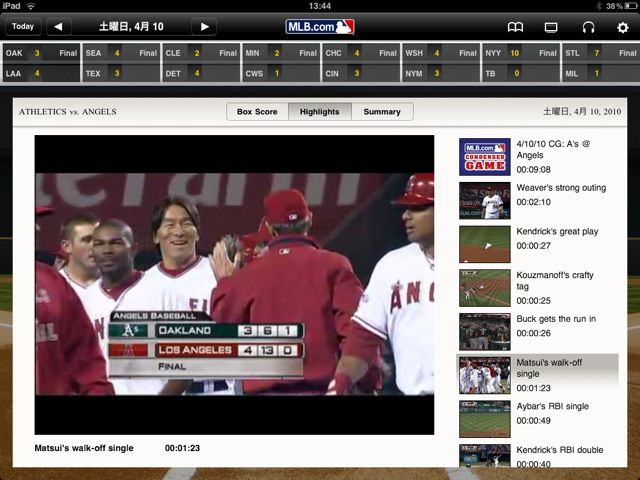Tap 'ATHLETICS vs. ANGELS' header text
The height and width of the screenshot is (480, 640).
tap(68, 111)
